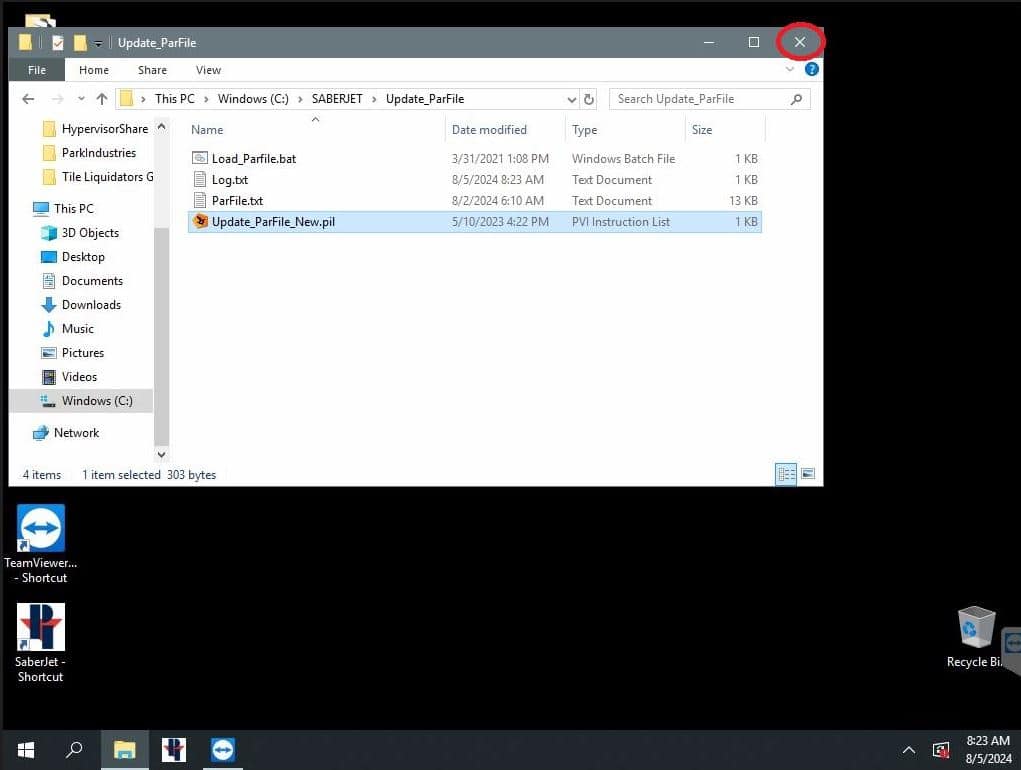Refresh the Update_ParFile folder view

click(x=589, y=99)
